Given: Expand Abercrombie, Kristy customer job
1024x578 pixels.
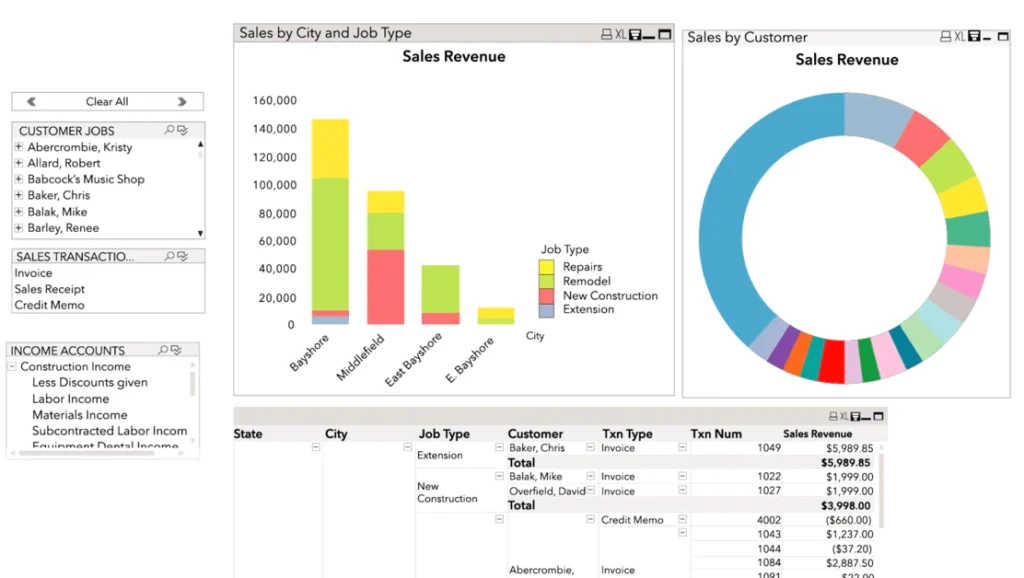Looking at the screenshot, I should point(18,147).
